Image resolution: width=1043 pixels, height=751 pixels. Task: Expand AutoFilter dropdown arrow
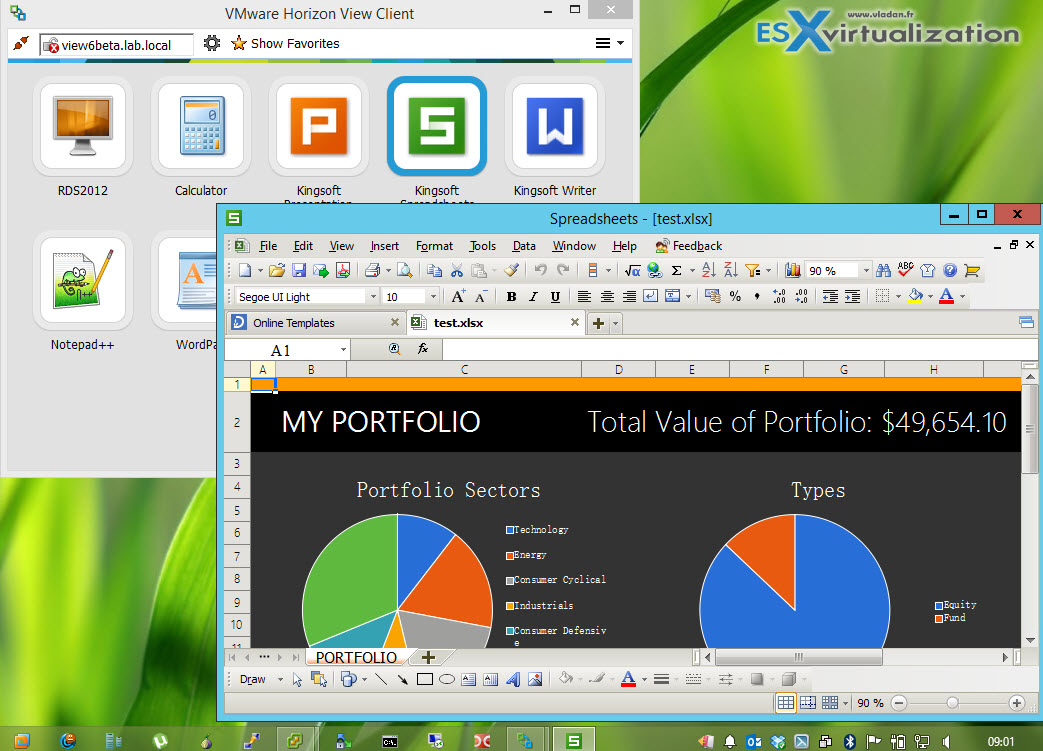(768, 271)
